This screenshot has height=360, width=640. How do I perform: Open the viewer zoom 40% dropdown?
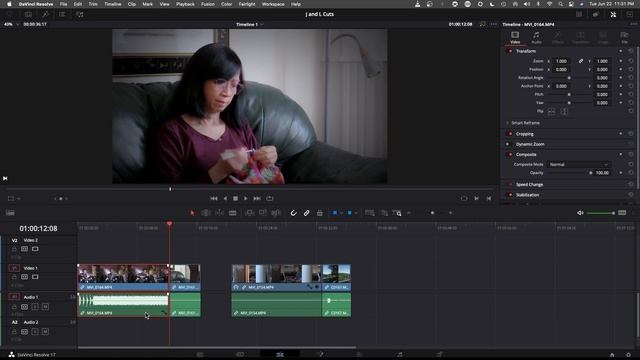11,24
